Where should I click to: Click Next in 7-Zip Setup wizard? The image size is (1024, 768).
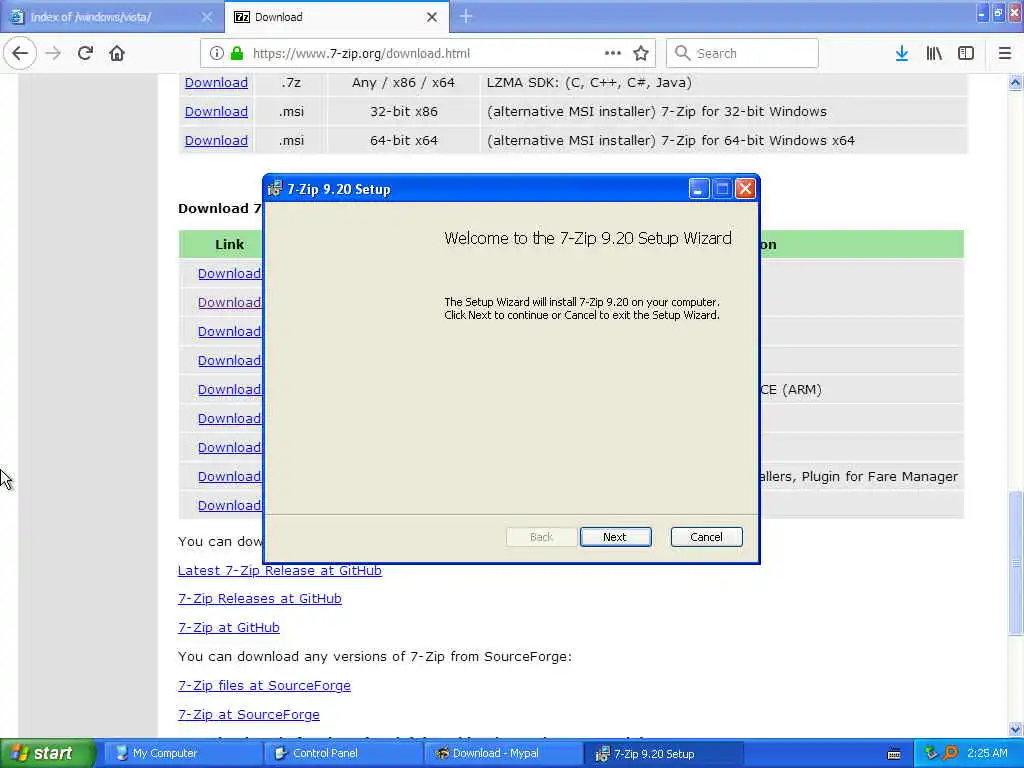(615, 537)
